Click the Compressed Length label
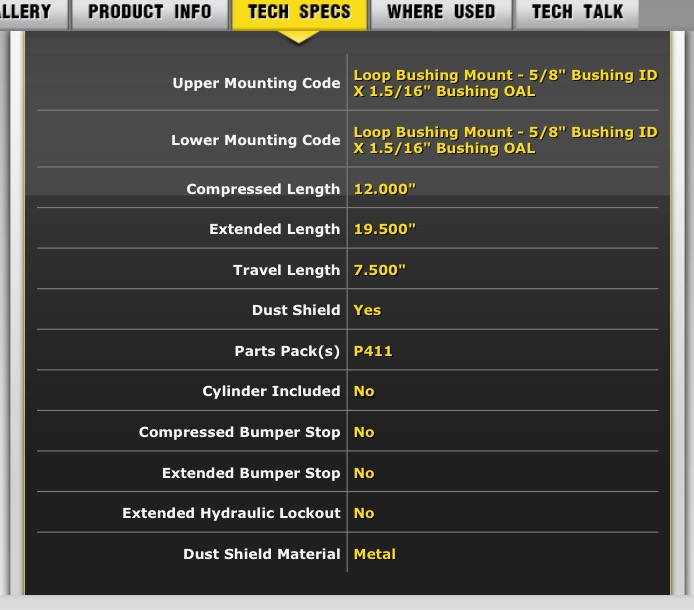Screen dimensions: 694x610 click(x=263, y=189)
